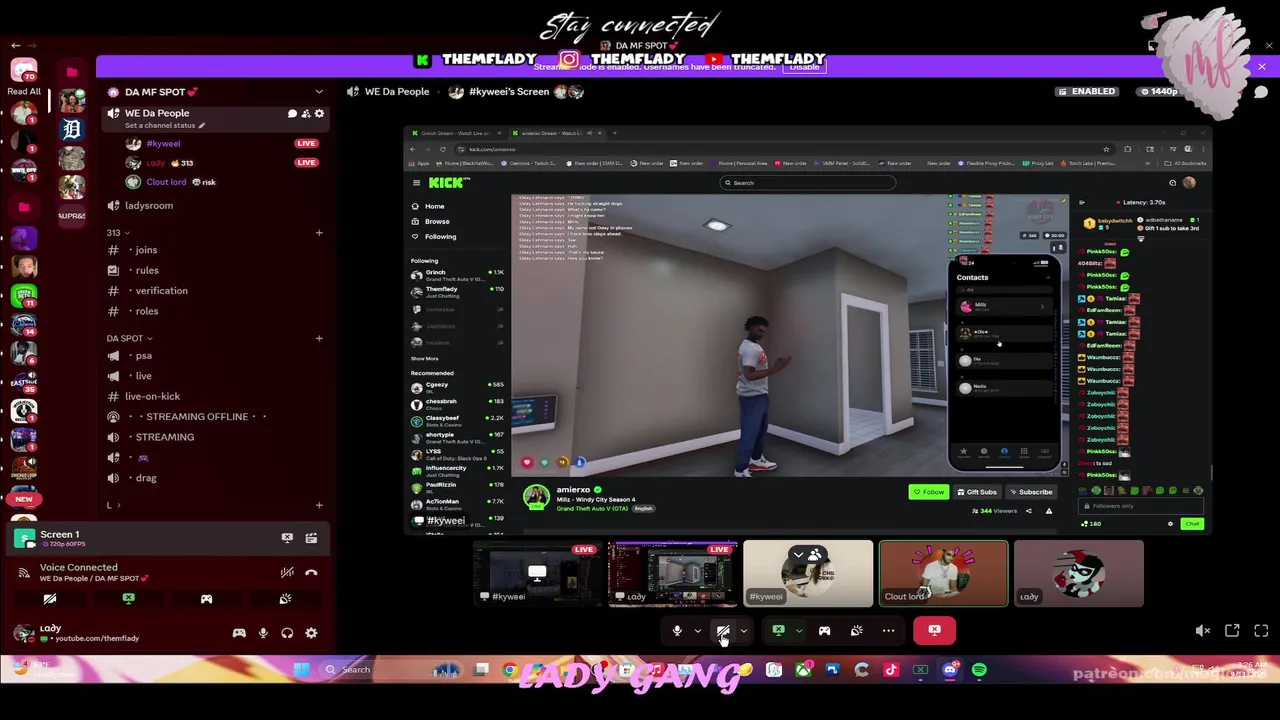Open the DA MF SPOT server dropdown chevron
Image resolution: width=1280 pixels, height=720 pixels.
[x=319, y=92]
